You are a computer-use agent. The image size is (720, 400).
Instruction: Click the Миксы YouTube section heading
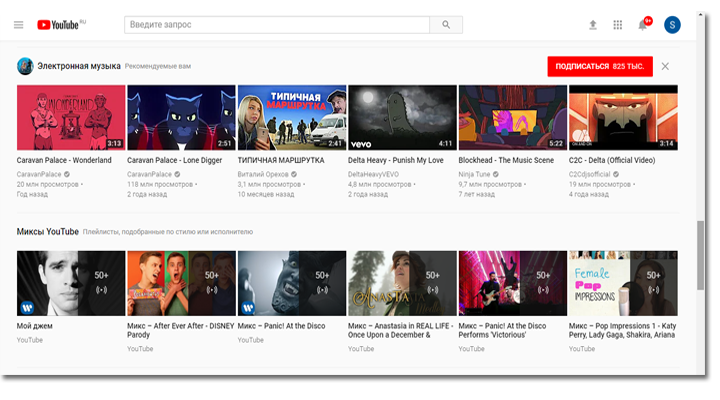48,232
